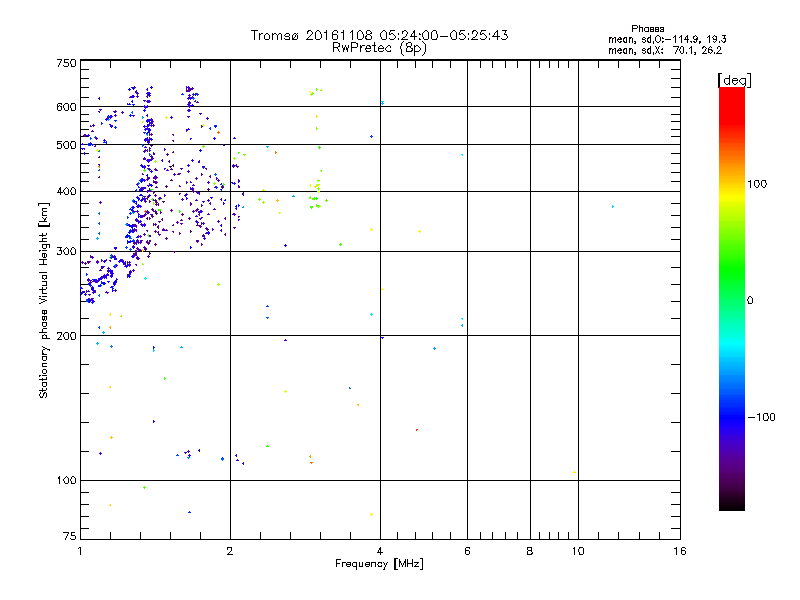Click the '100' height tick label on y-axis
This screenshot has height=600, width=800.
66,481
